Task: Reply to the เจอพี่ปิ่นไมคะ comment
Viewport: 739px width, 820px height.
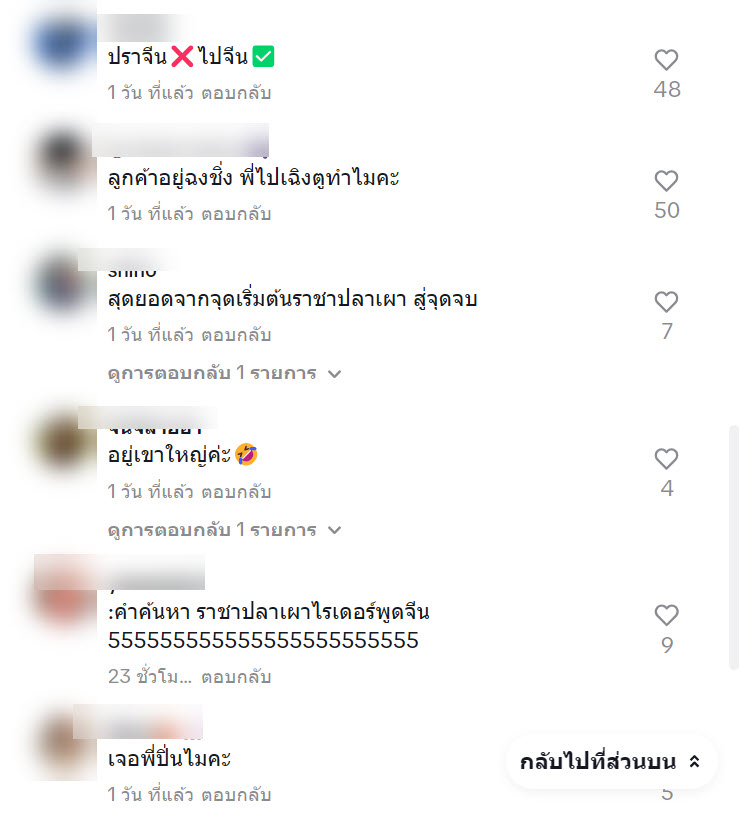Action: pyautogui.click(x=236, y=795)
